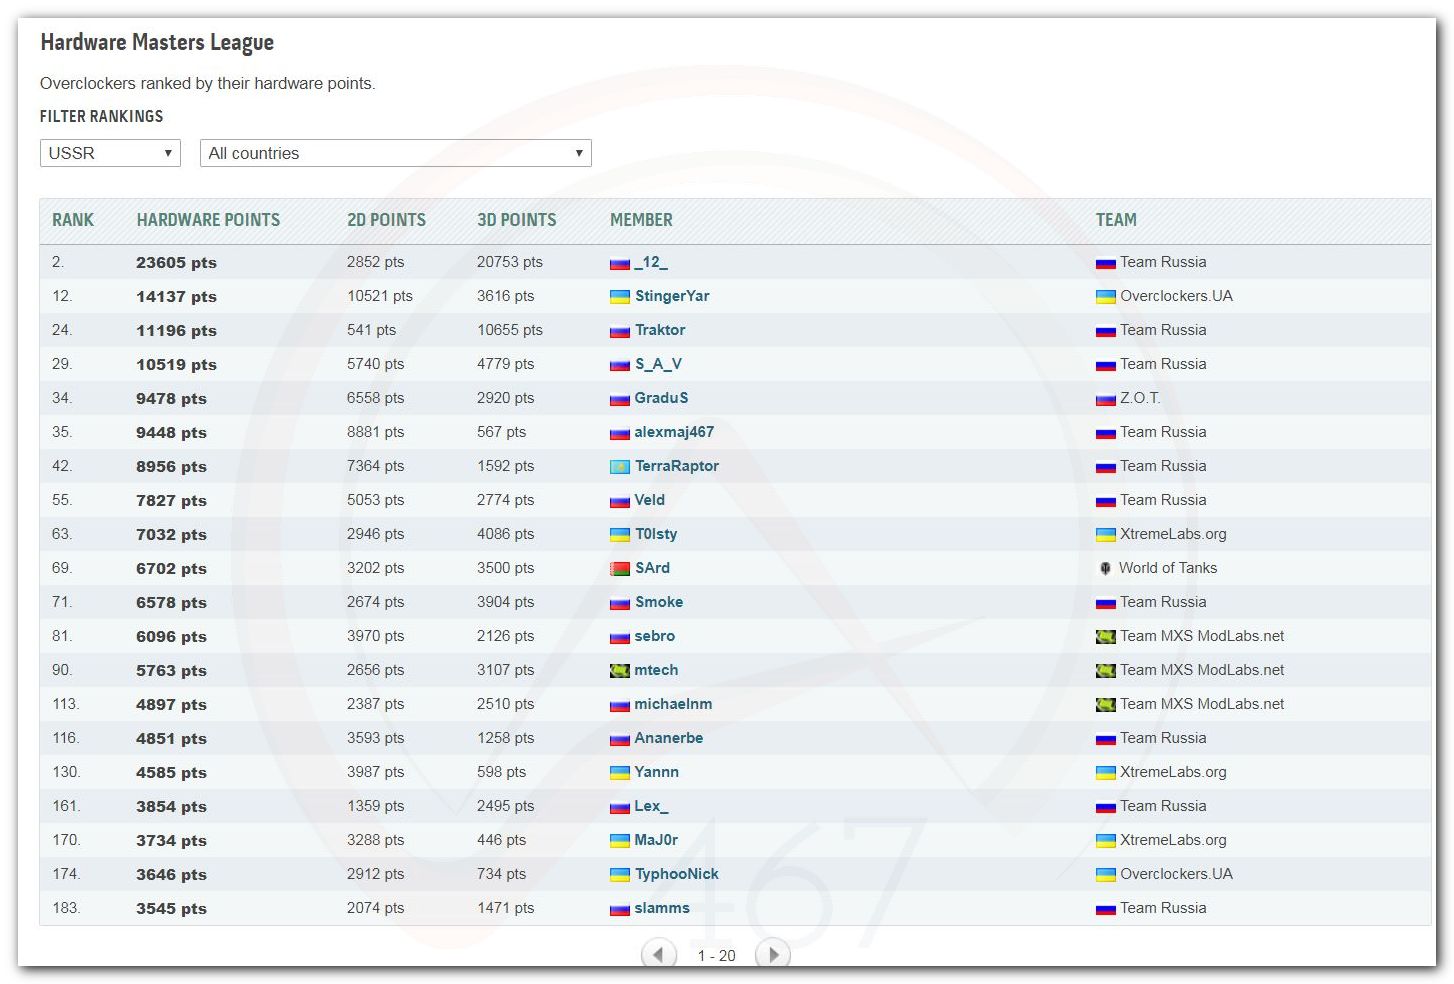1454x984 pixels.
Task: Click the Russian flag beside _12_
Action: pyautogui.click(x=620, y=263)
